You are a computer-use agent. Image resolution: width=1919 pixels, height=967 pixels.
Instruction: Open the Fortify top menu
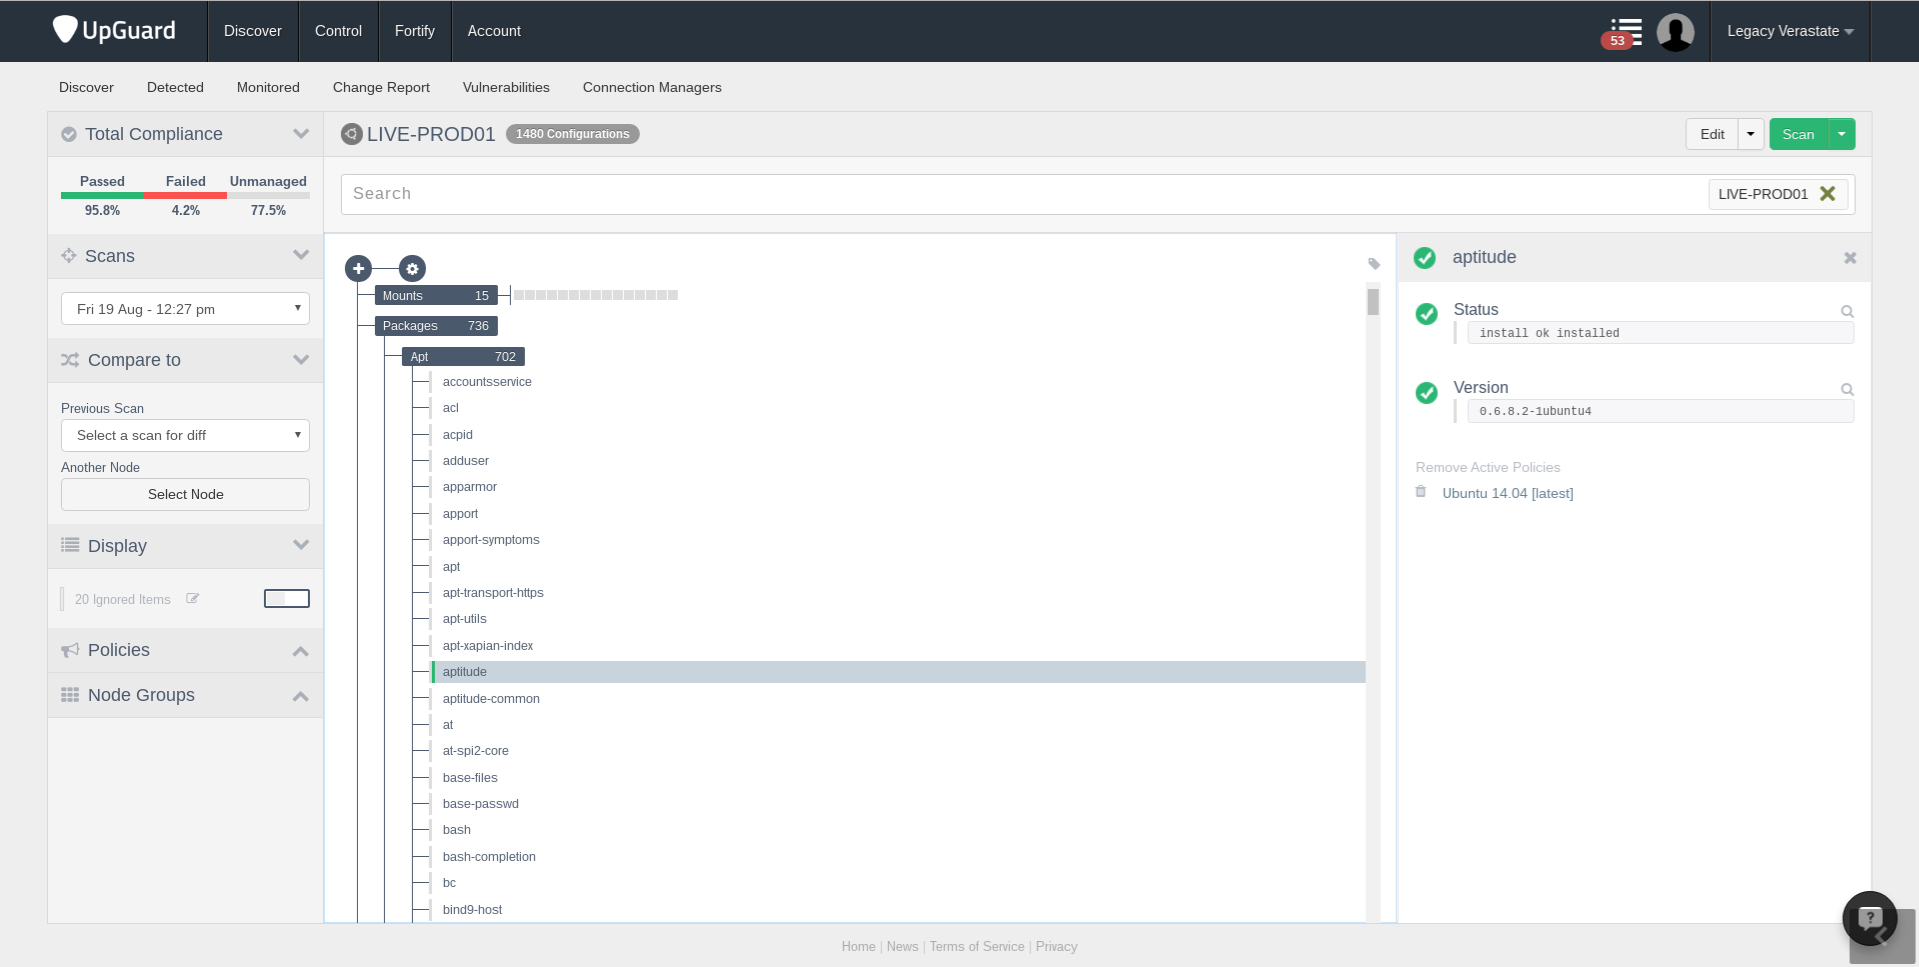coord(415,31)
